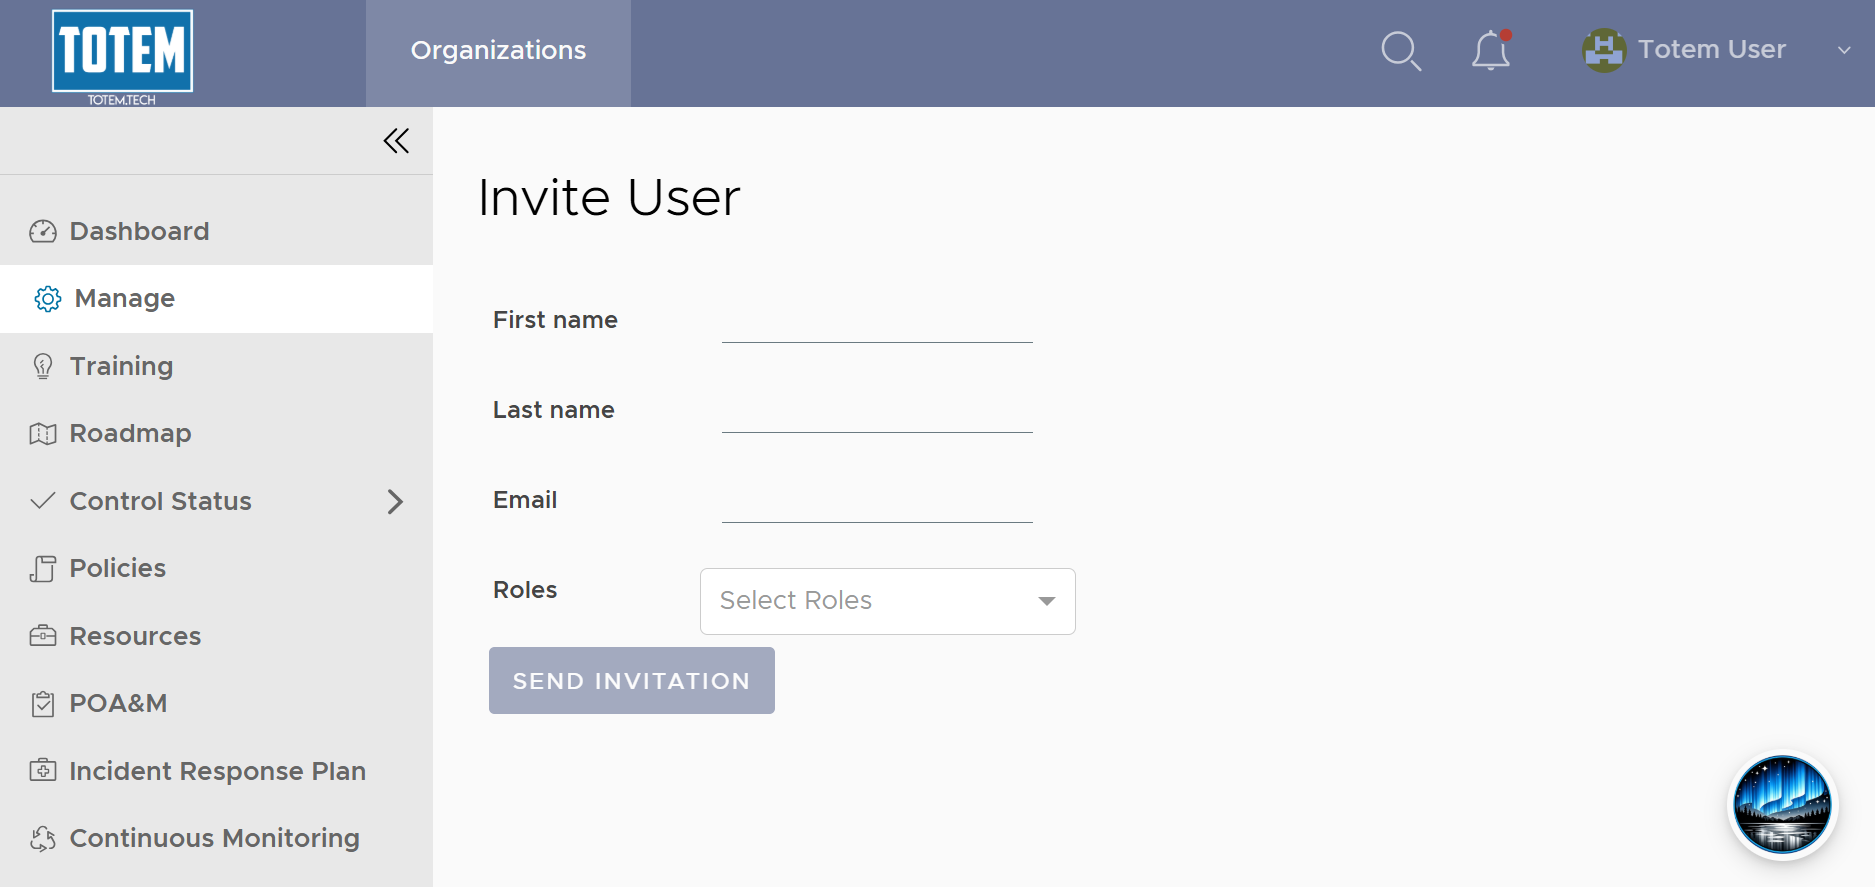This screenshot has width=1875, height=887.
Task: Click the Totem User avatar icon
Action: [x=1604, y=50]
